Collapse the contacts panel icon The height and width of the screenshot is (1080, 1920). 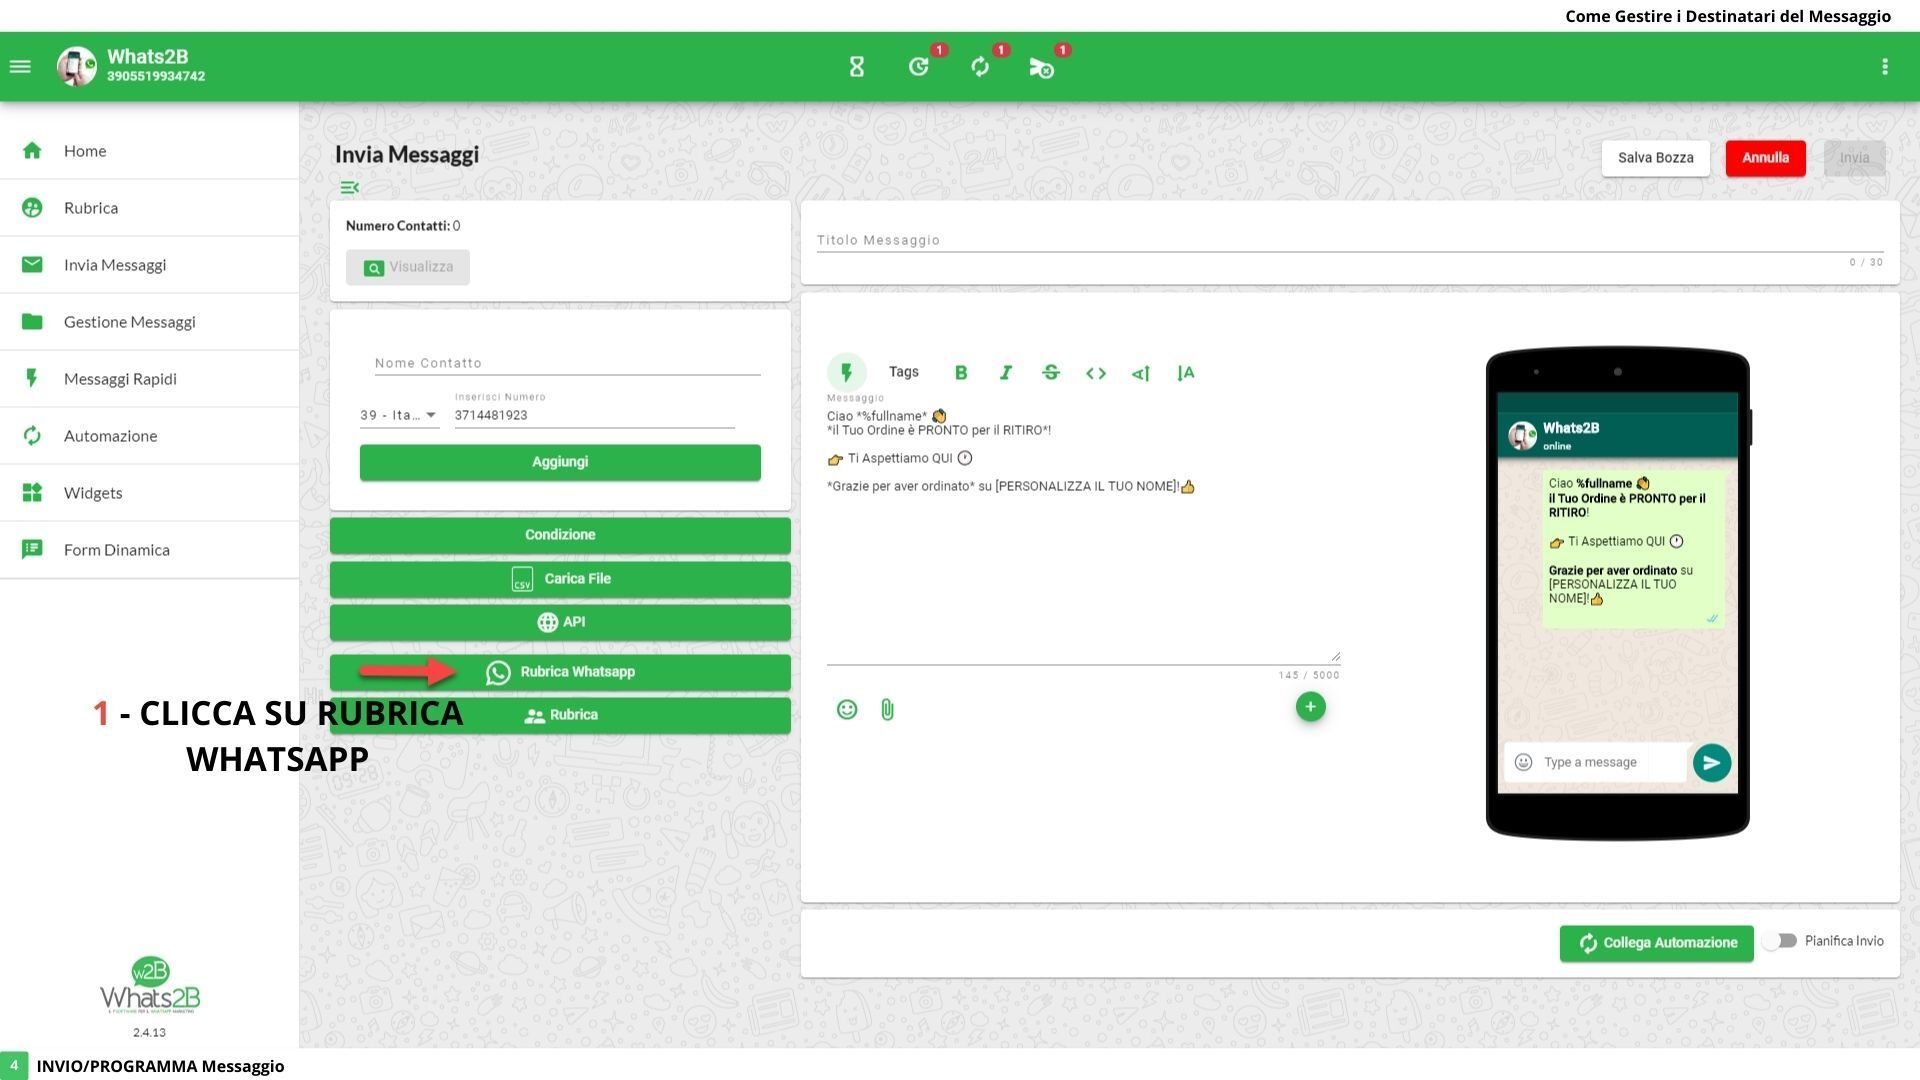349,187
